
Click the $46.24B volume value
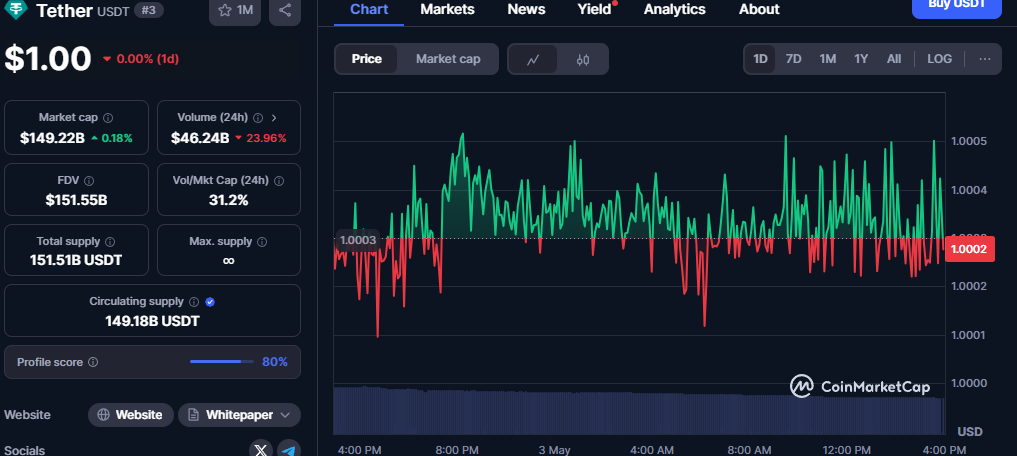[x=200, y=138]
